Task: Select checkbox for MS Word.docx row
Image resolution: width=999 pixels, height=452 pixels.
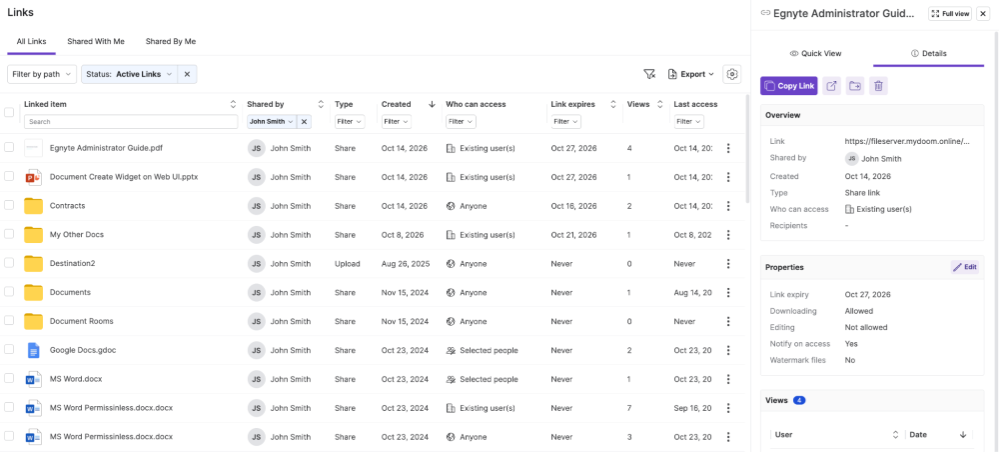Action: [x=9, y=378]
